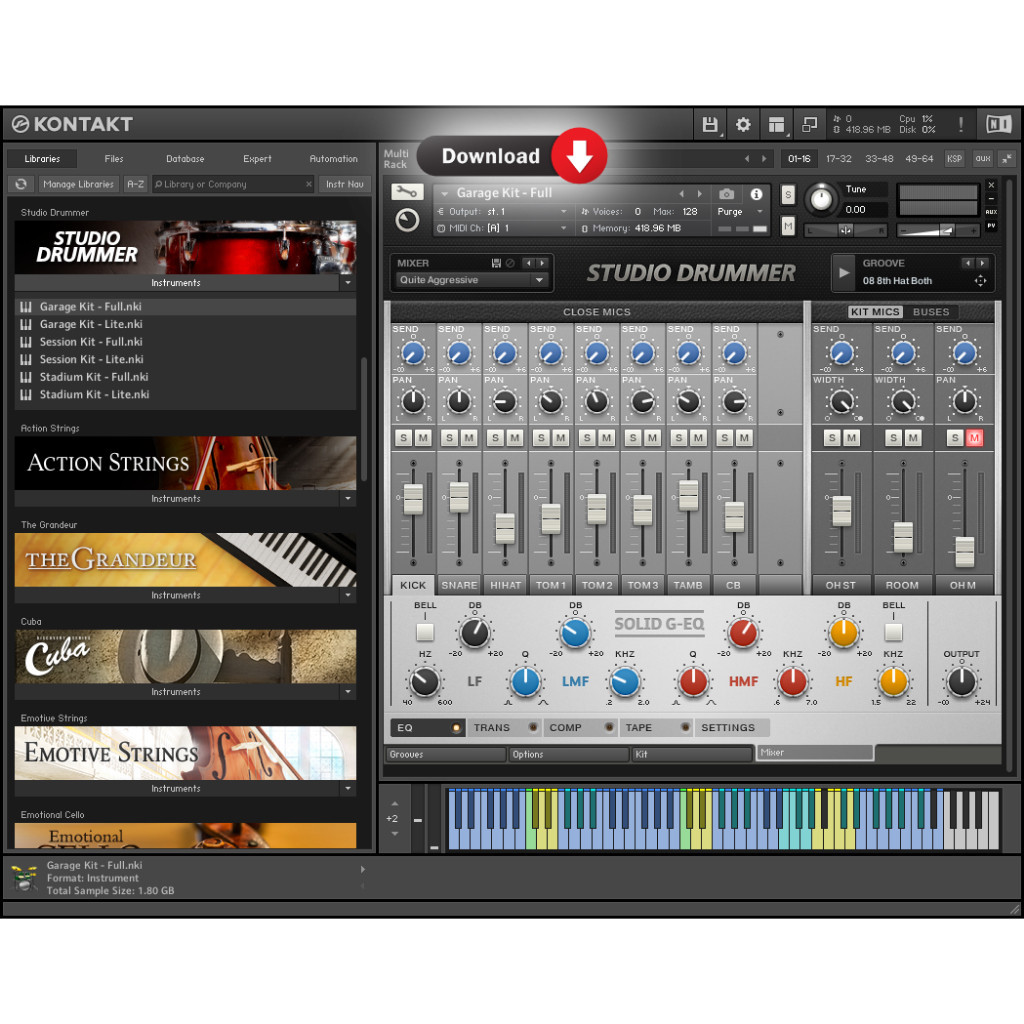
Task: Expand the Action Strings Instruments dropdown
Action: (348, 498)
